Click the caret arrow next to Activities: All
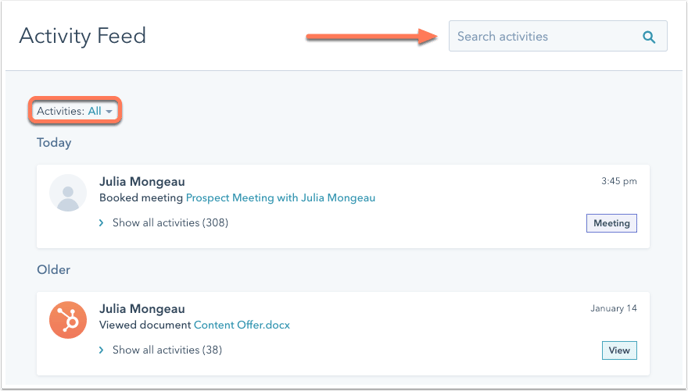Viewport: 688px width, 391px height. pyautogui.click(x=109, y=111)
